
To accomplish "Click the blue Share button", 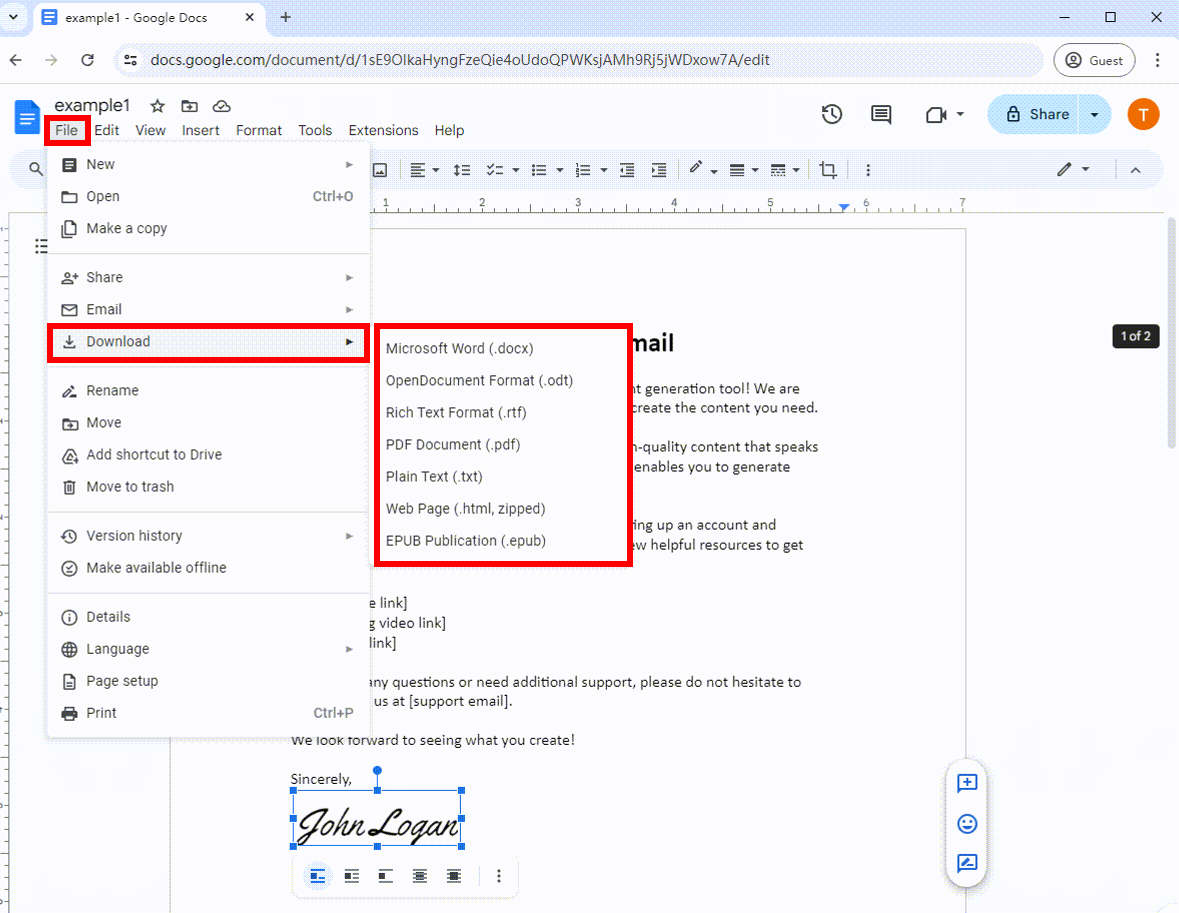I will (1034, 114).
